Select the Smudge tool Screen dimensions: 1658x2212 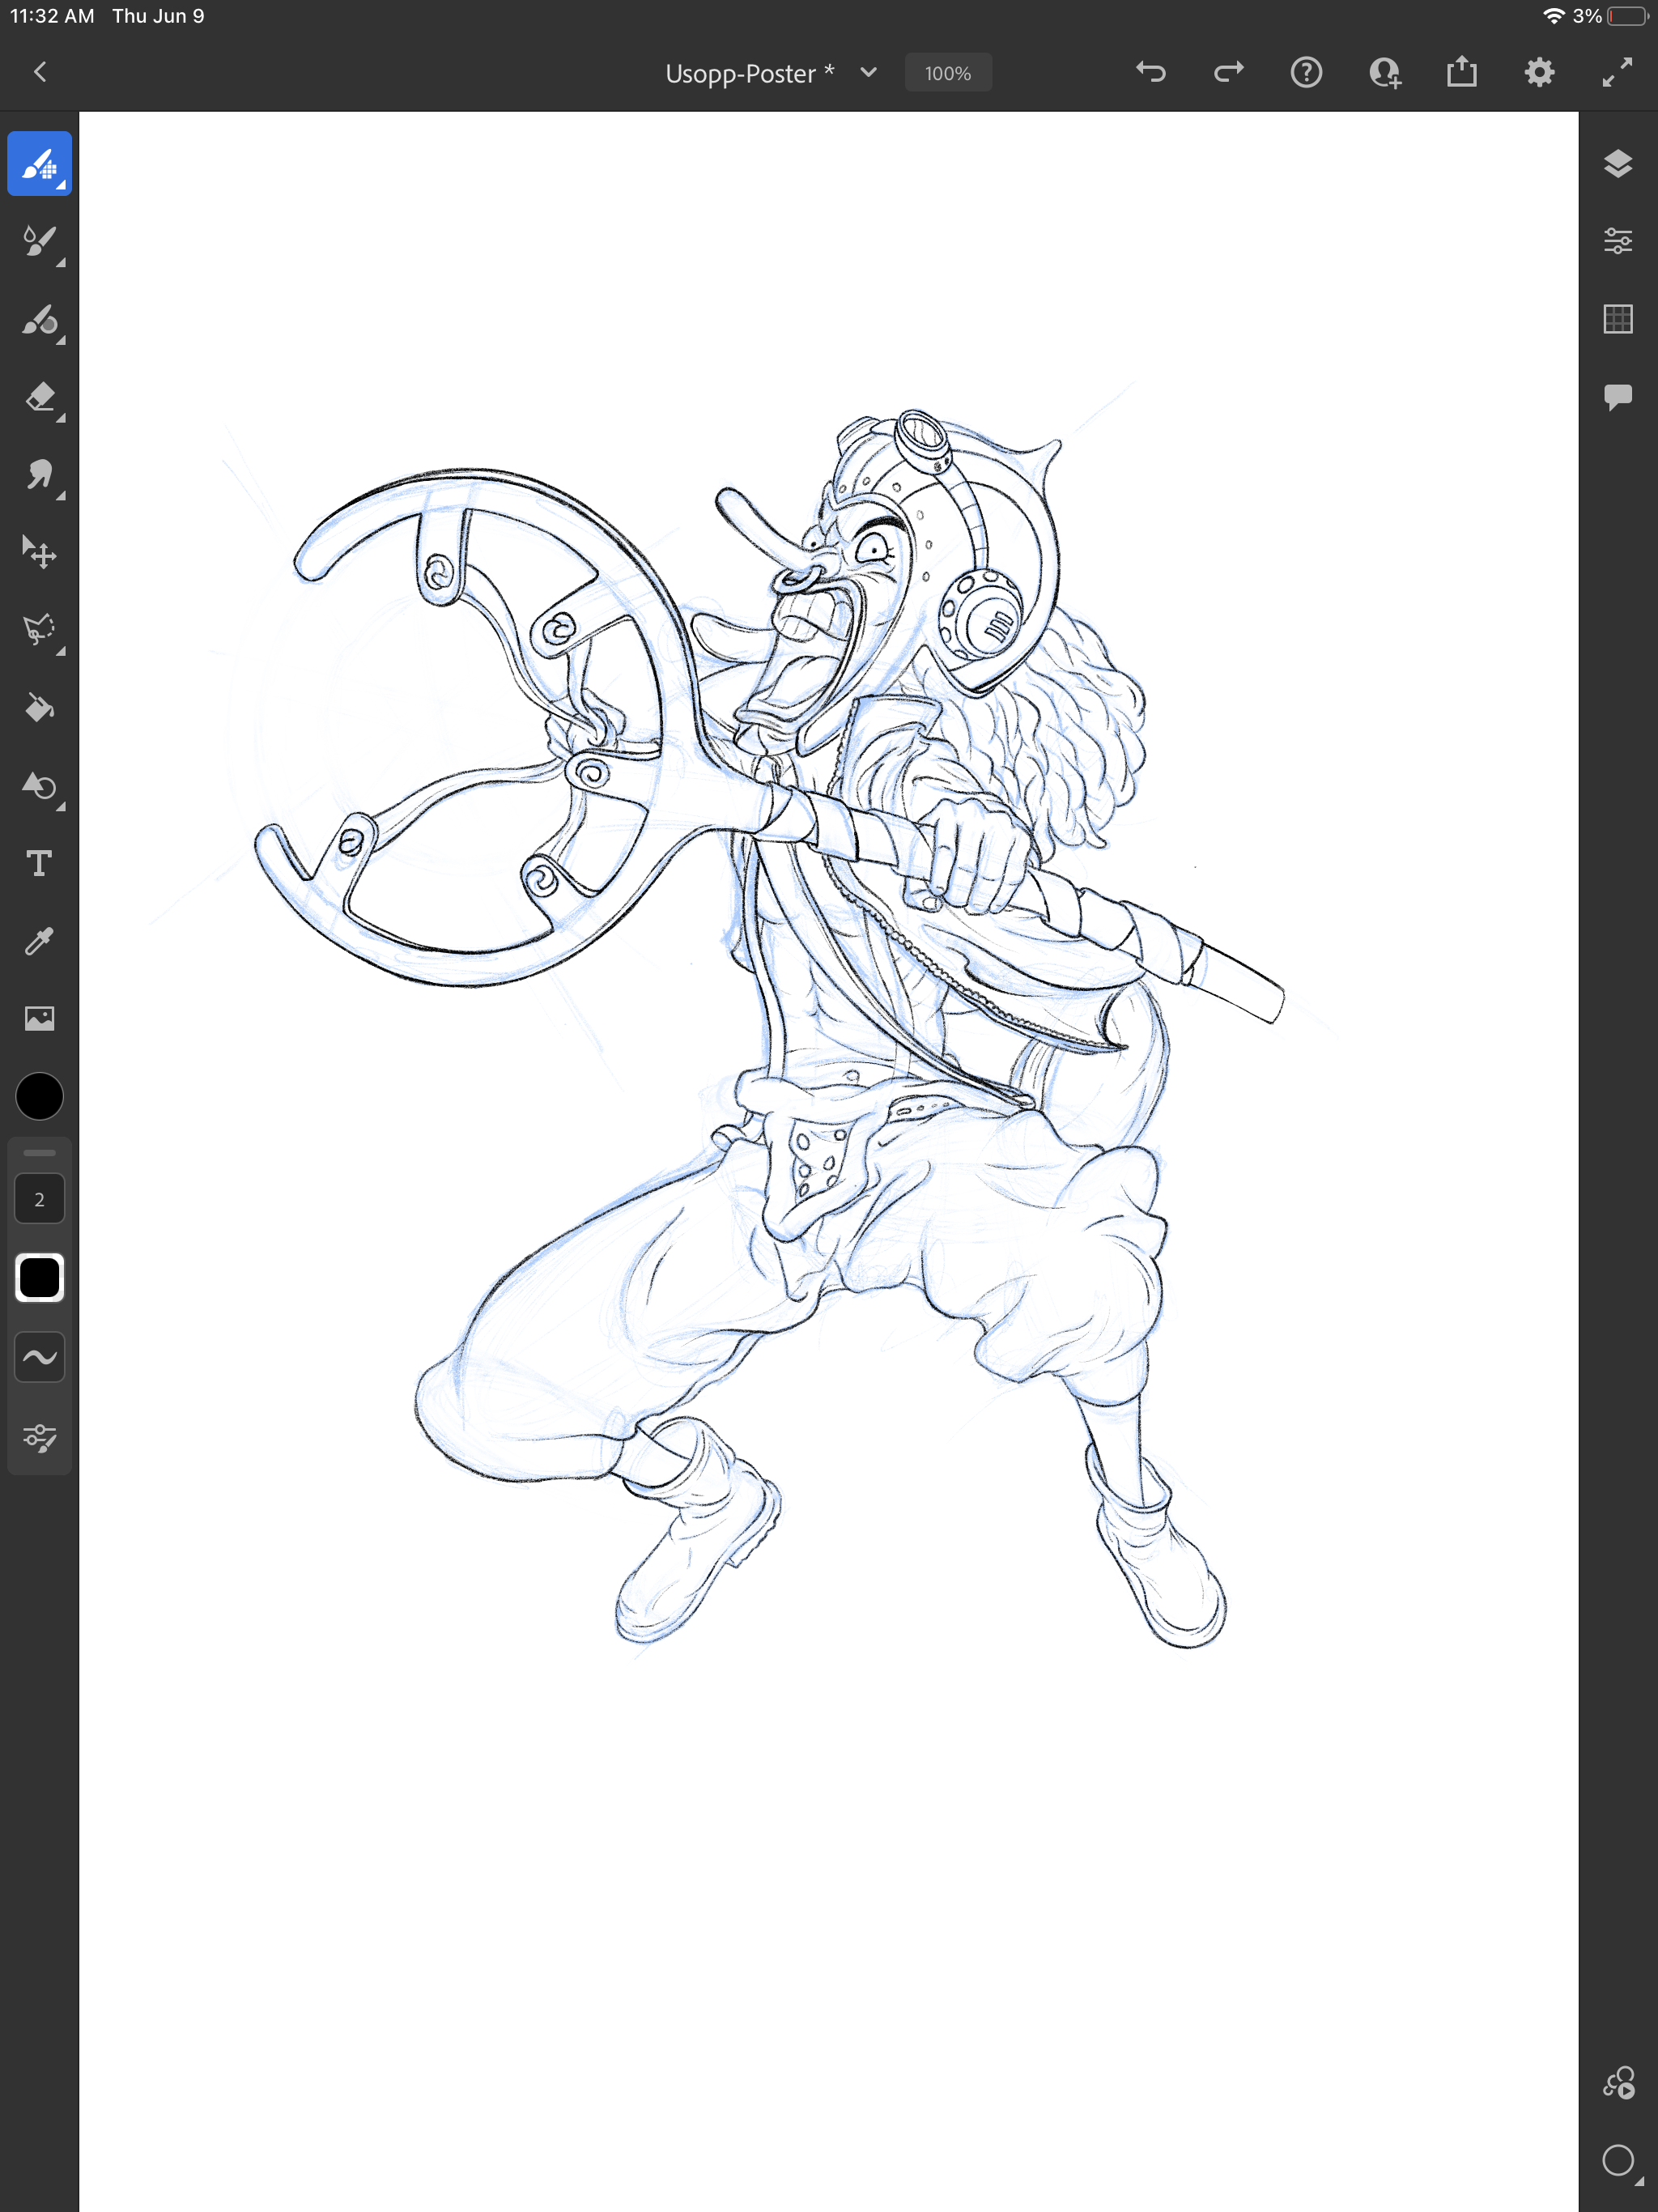pos(39,475)
